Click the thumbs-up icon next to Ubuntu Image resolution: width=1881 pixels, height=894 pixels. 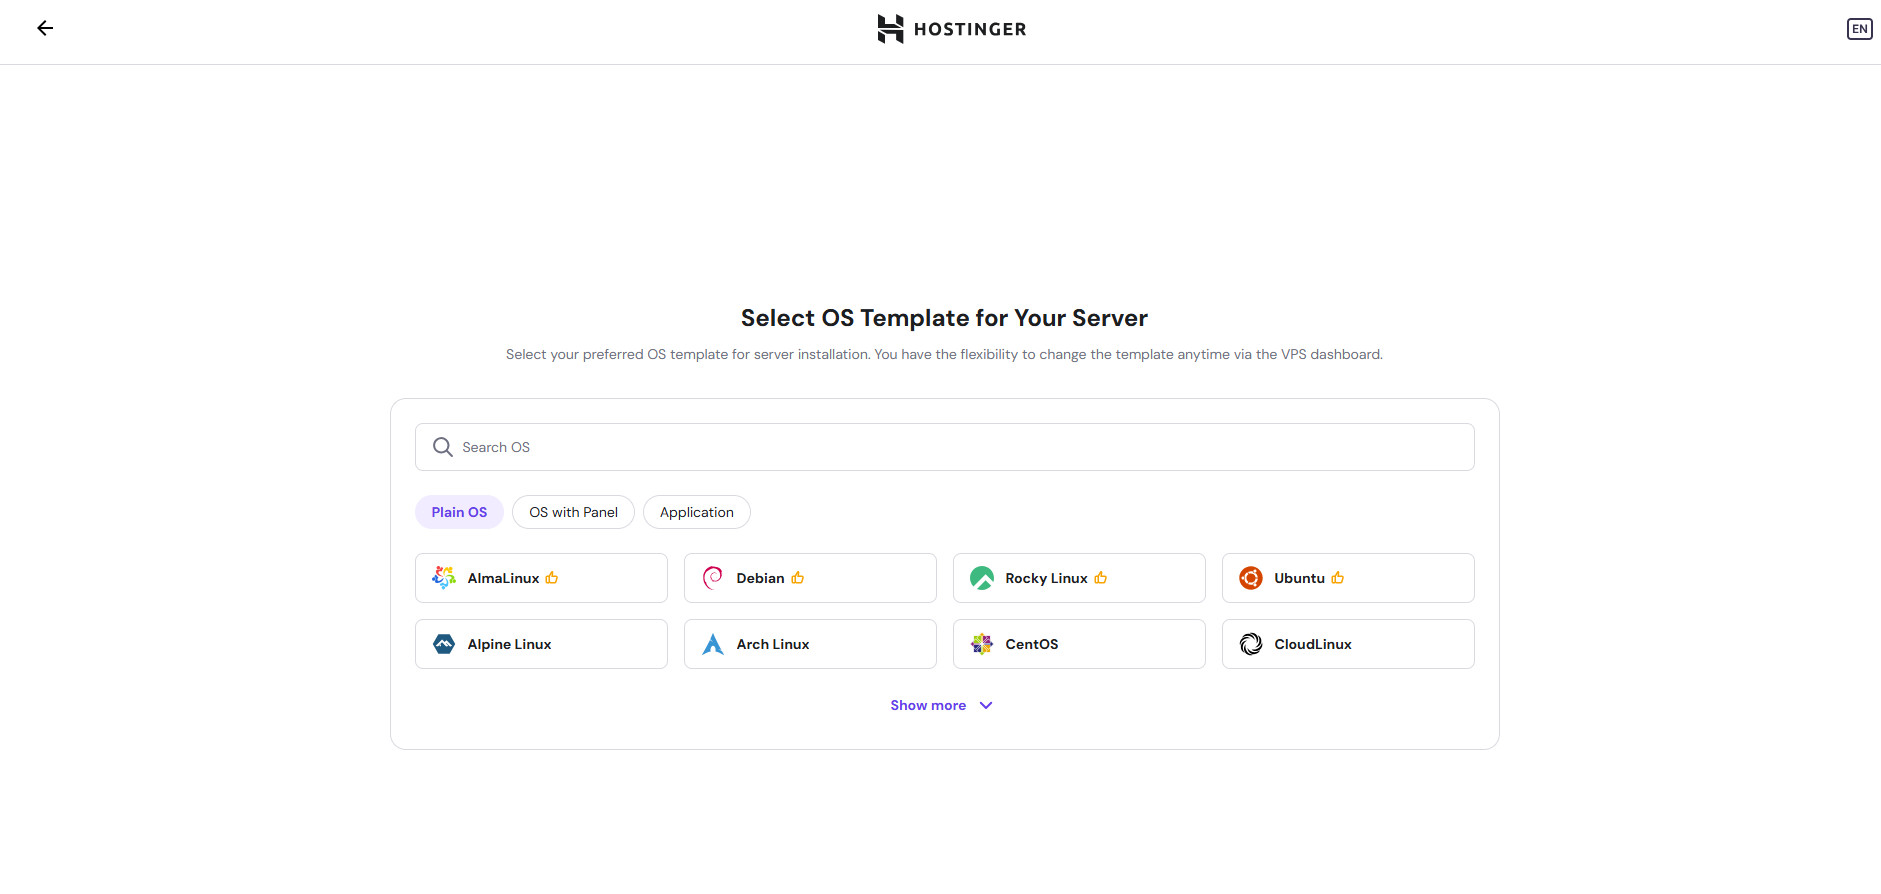1338,578
